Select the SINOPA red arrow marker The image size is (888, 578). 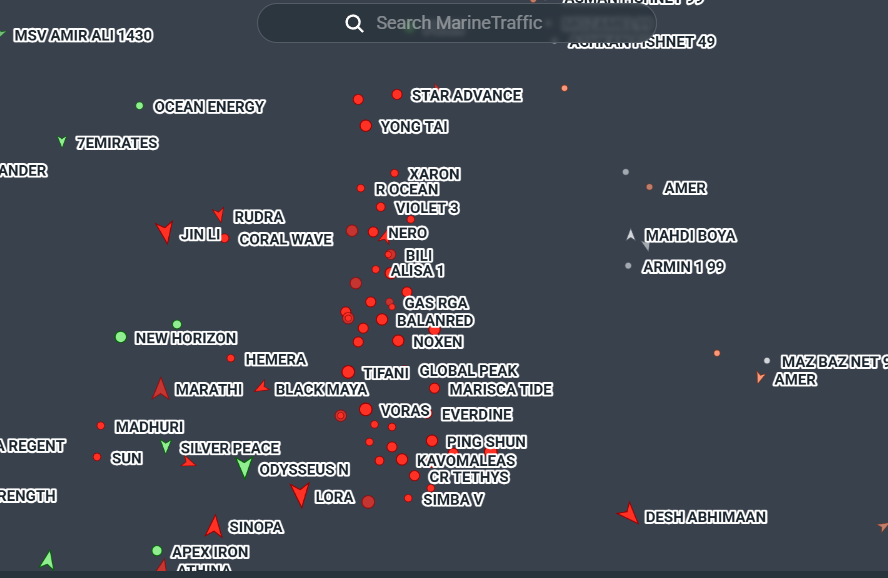coord(214,526)
